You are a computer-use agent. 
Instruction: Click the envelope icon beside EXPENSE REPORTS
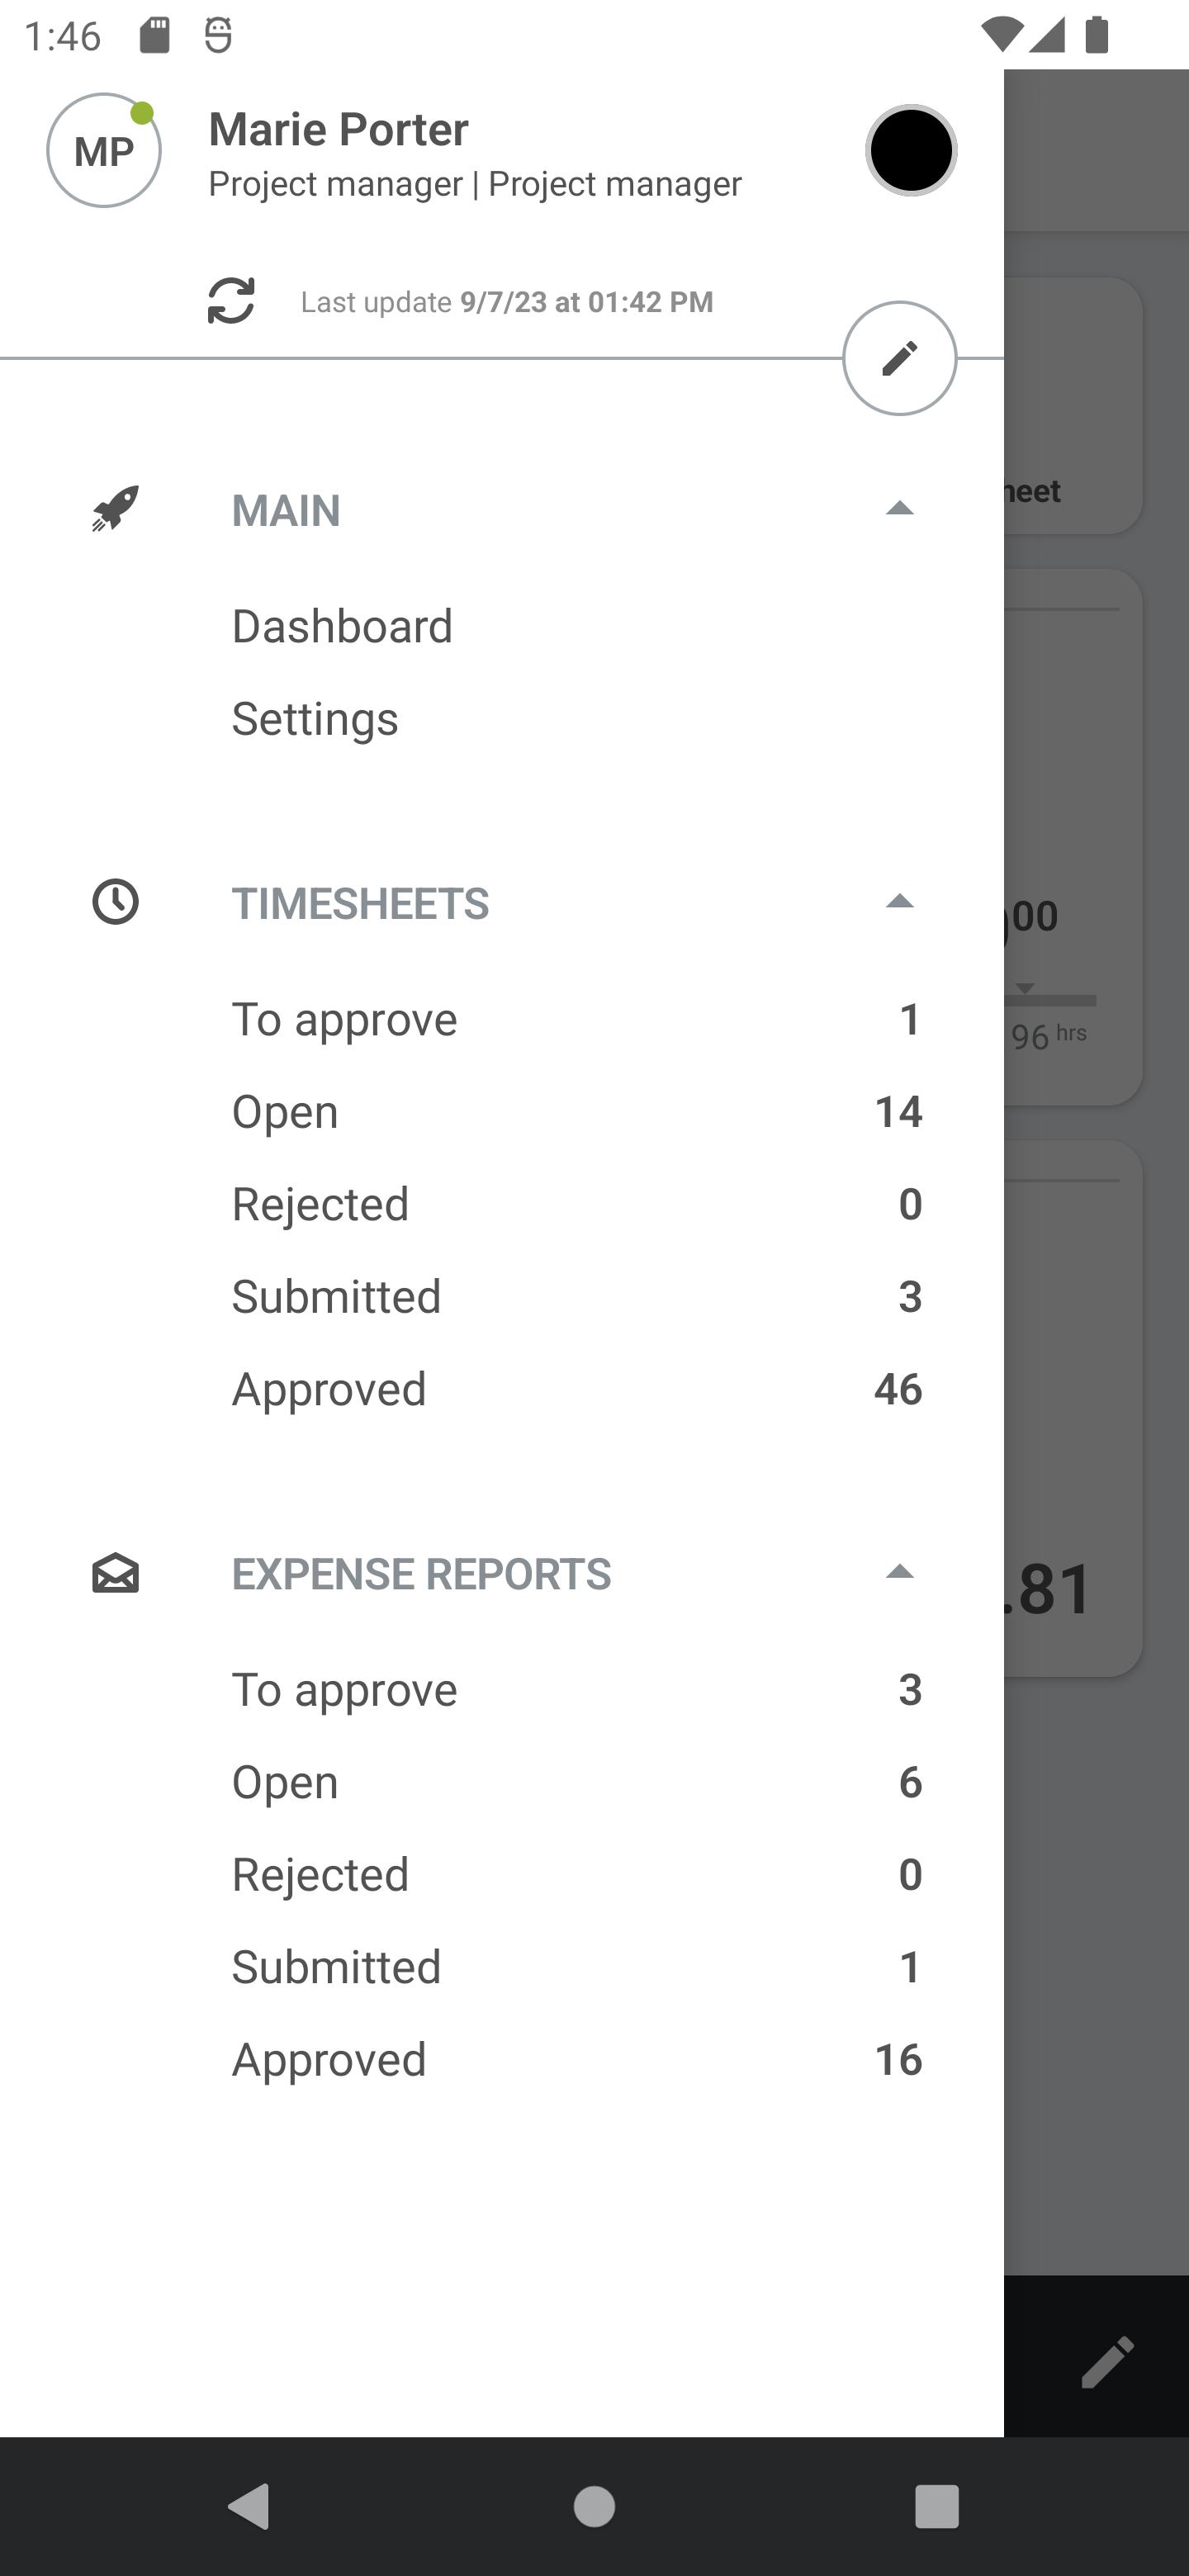pos(115,1573)
